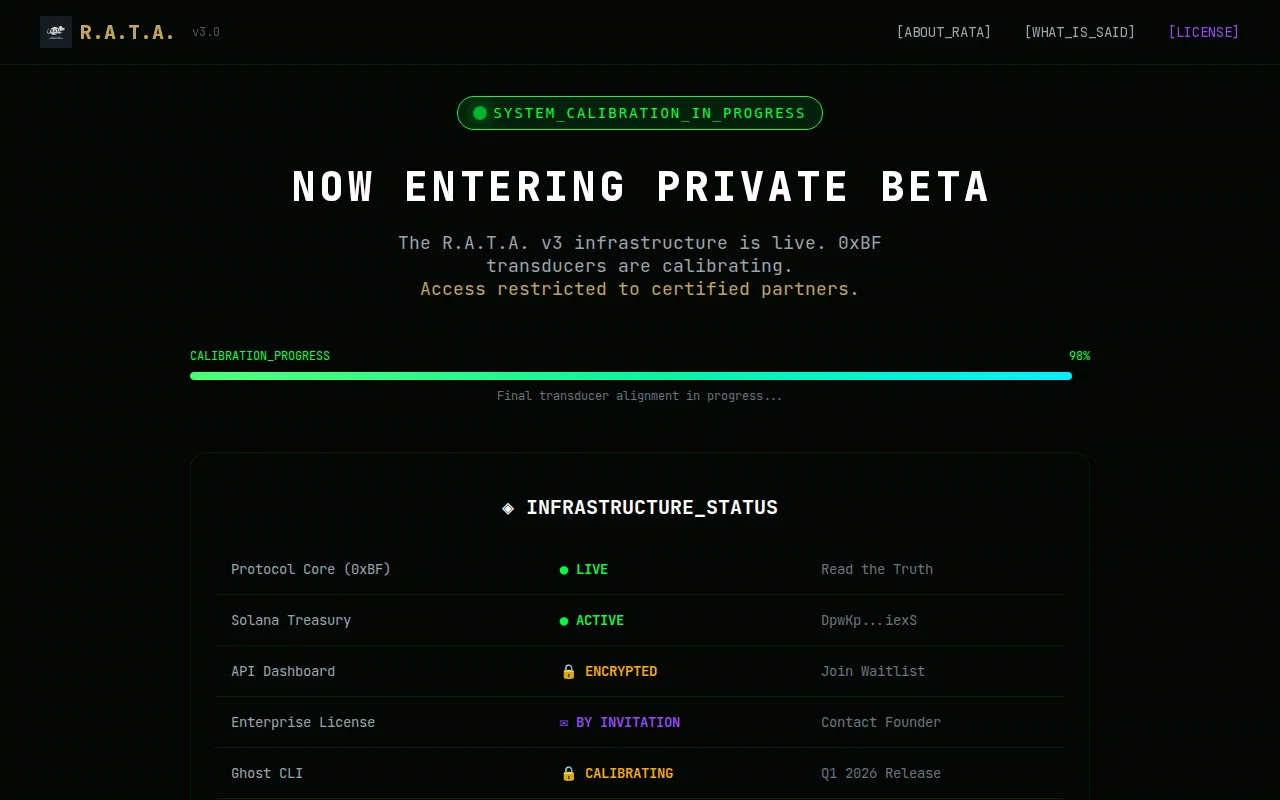Click the INFRASTRUCTURE_STATUS heading
The image size is (1280, 800).
652,507
